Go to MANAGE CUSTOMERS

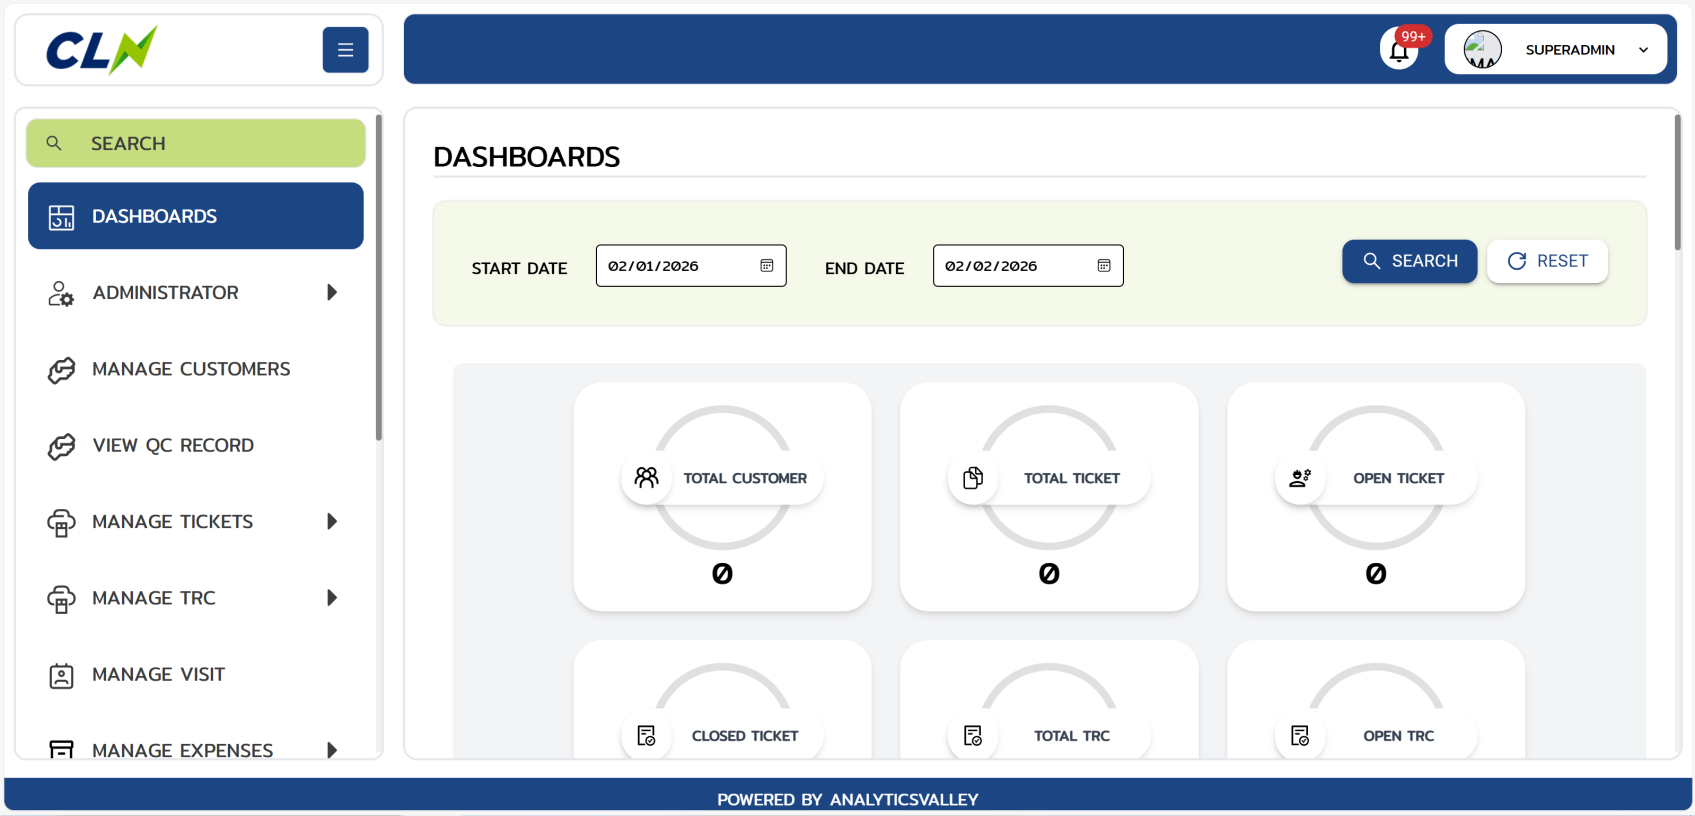coord(196,369)
